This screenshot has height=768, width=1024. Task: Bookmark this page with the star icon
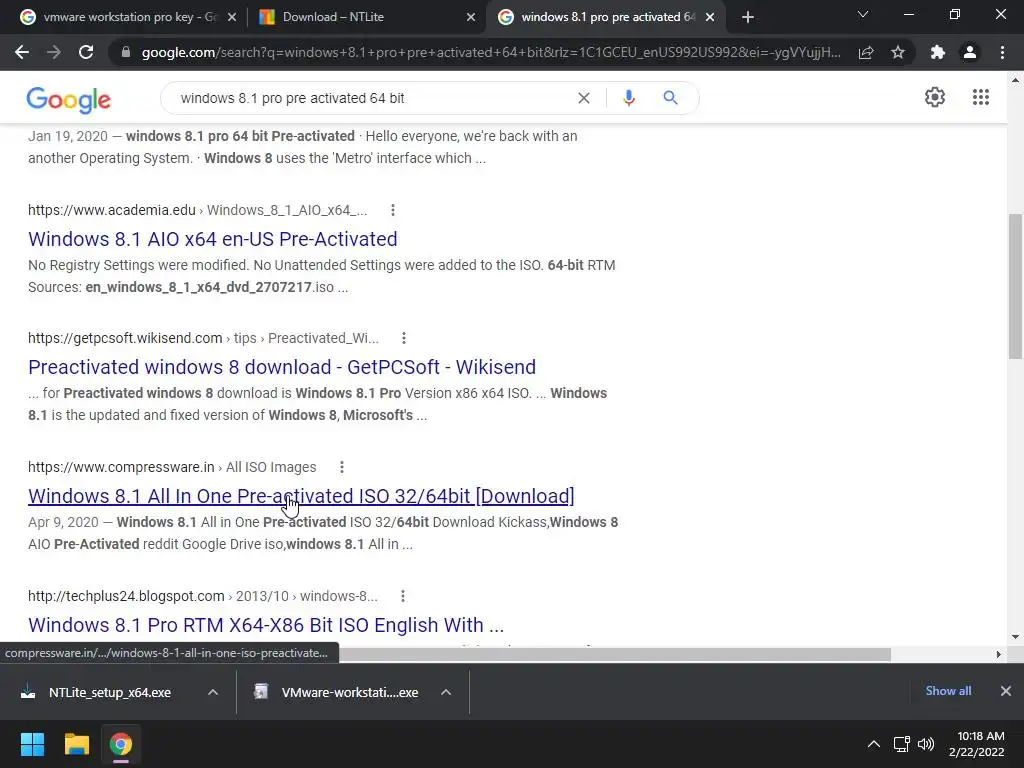(898, 52)
